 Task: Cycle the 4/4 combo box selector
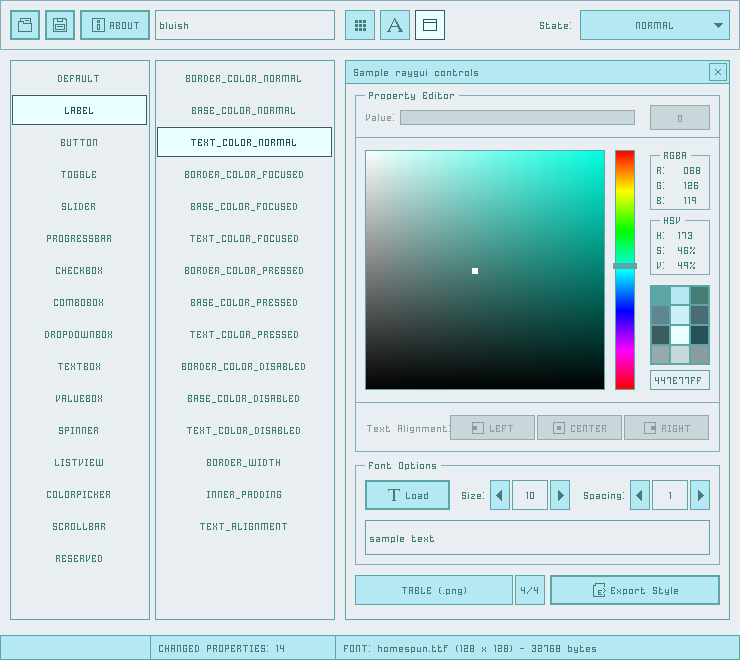tap(529, 590)
